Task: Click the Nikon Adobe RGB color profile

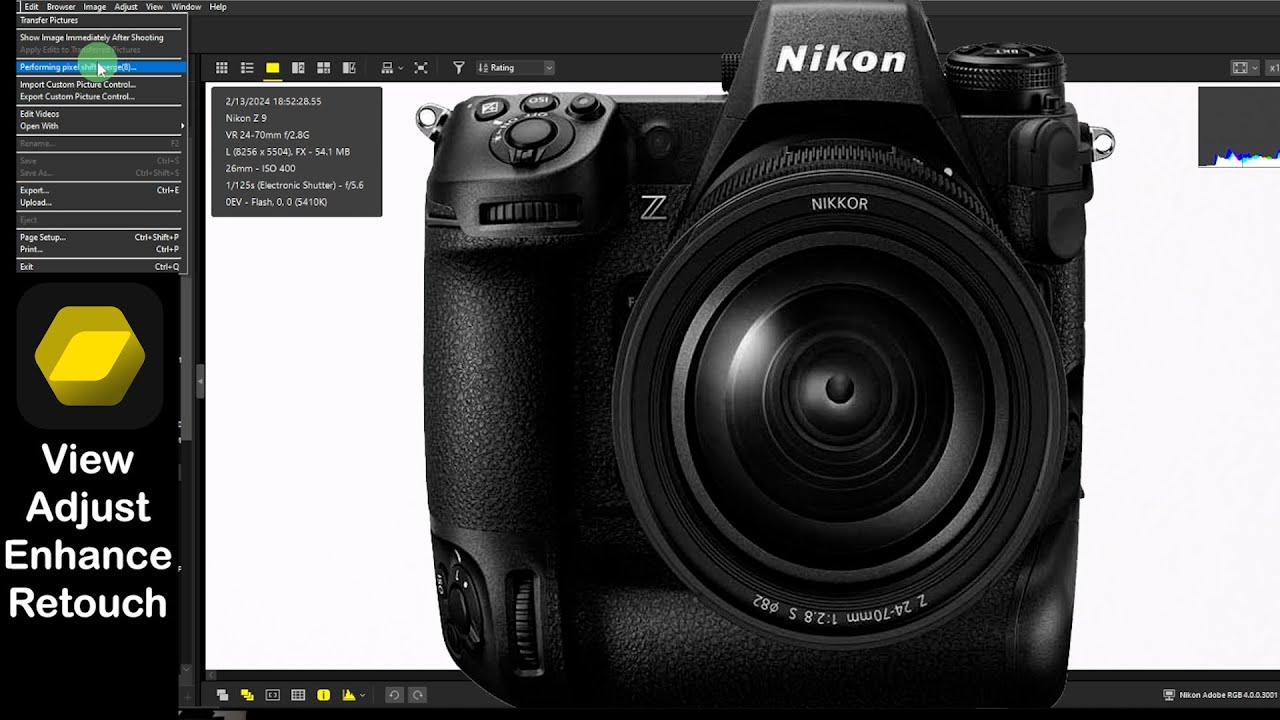Action: coord(1228,695)
